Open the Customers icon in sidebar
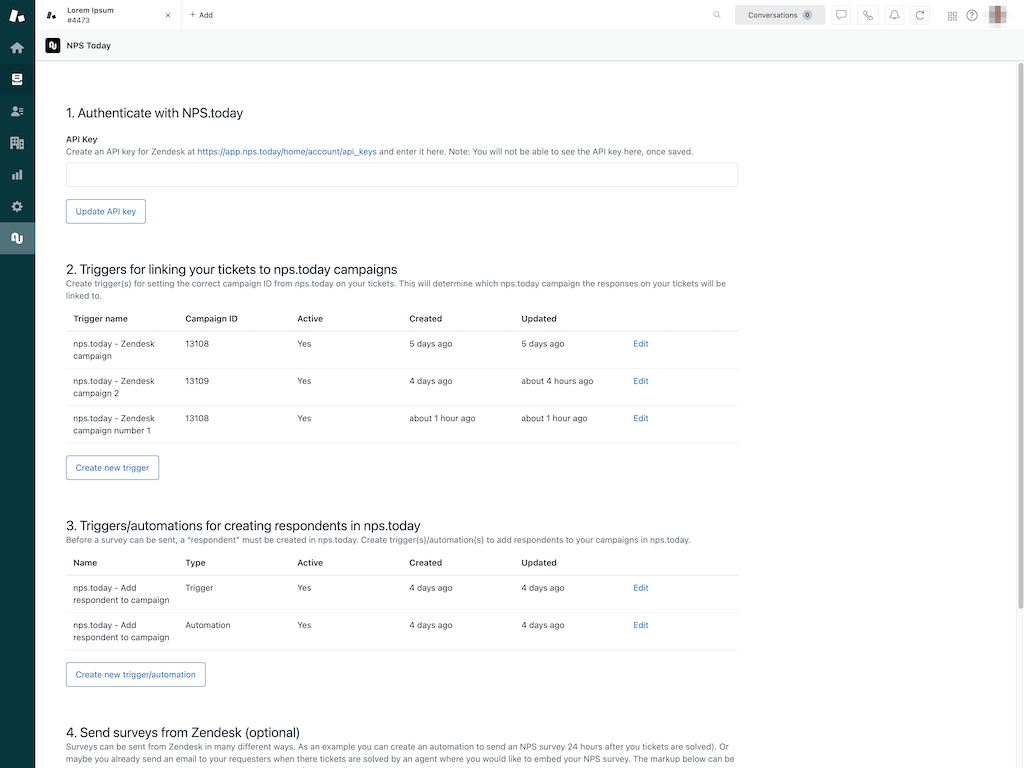1024x768 pixels. [x=17, y=111]
